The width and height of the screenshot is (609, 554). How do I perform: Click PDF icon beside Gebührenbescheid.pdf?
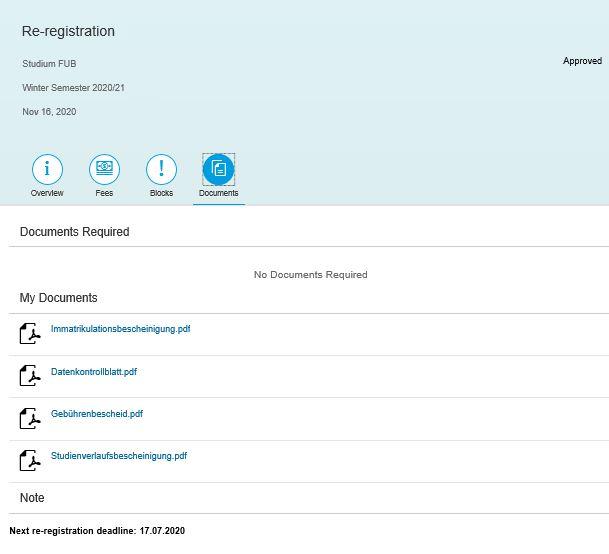30,418
